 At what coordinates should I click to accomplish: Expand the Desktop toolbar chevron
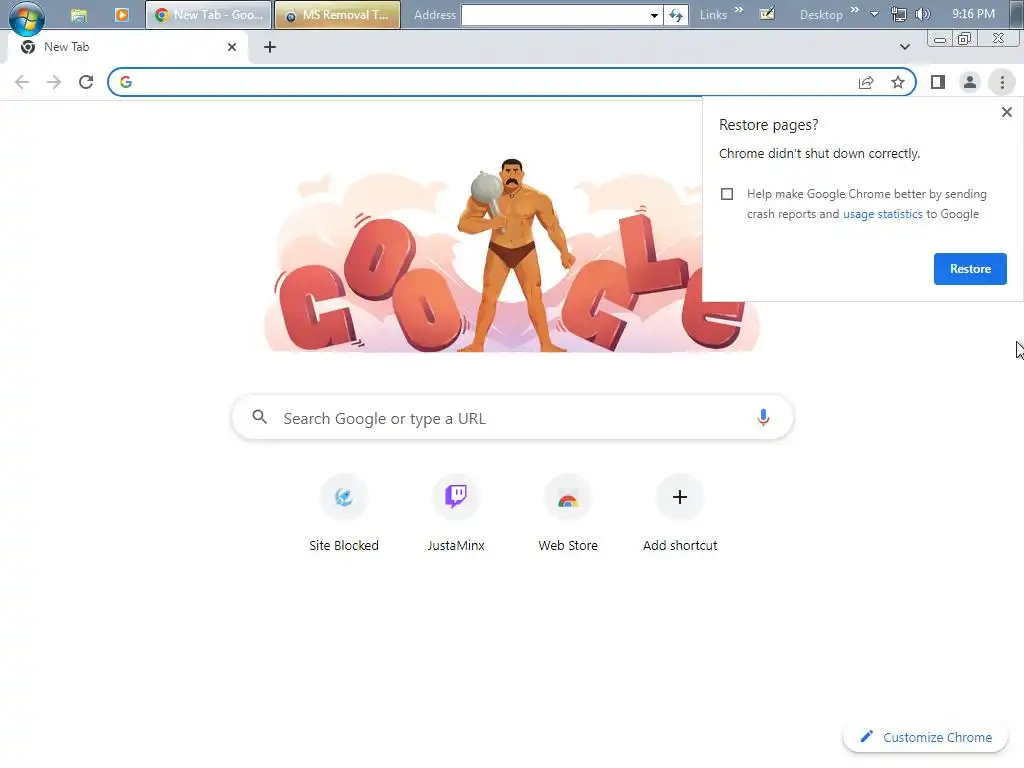point(854,10)
